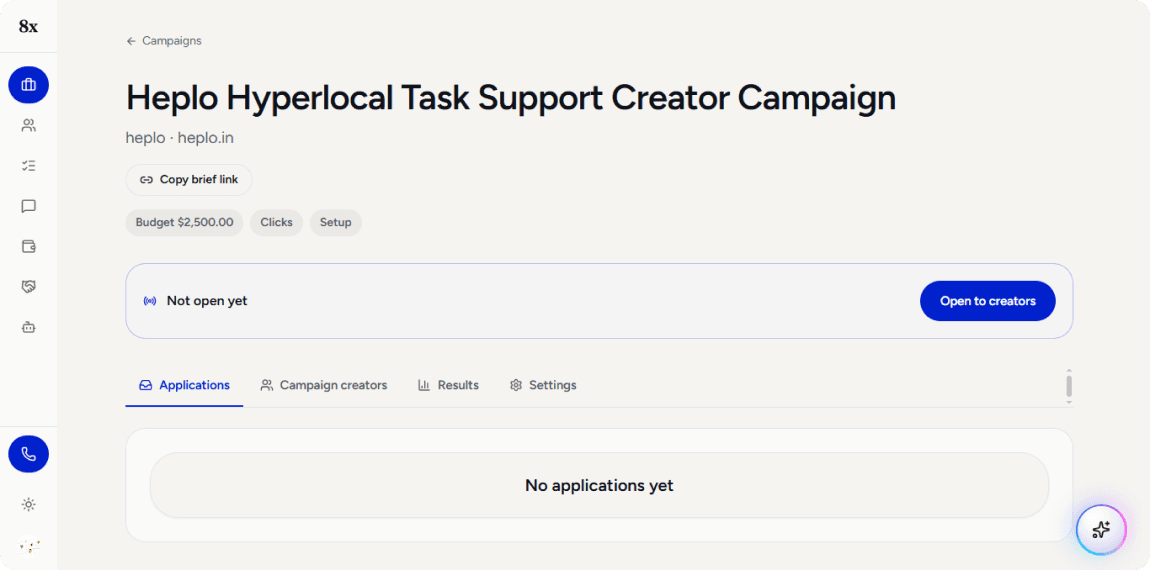
Task: Open the handshake deals sidebar icon
Action: click(x=29, y=287)
